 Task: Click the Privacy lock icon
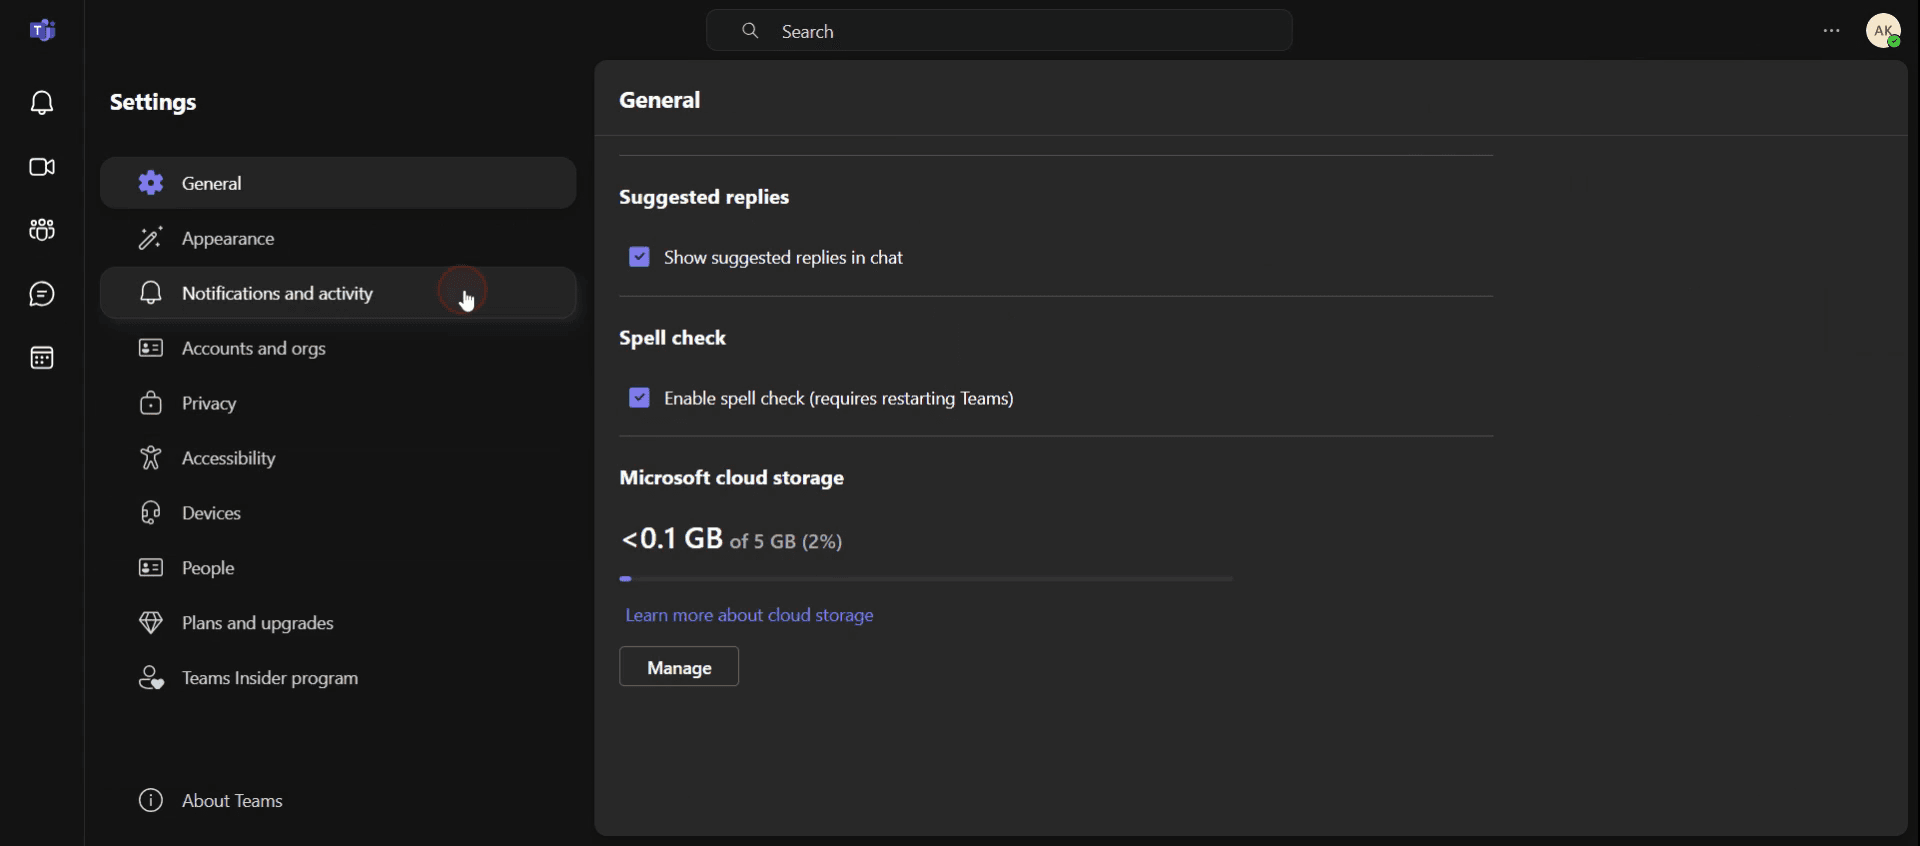(150, 403)
